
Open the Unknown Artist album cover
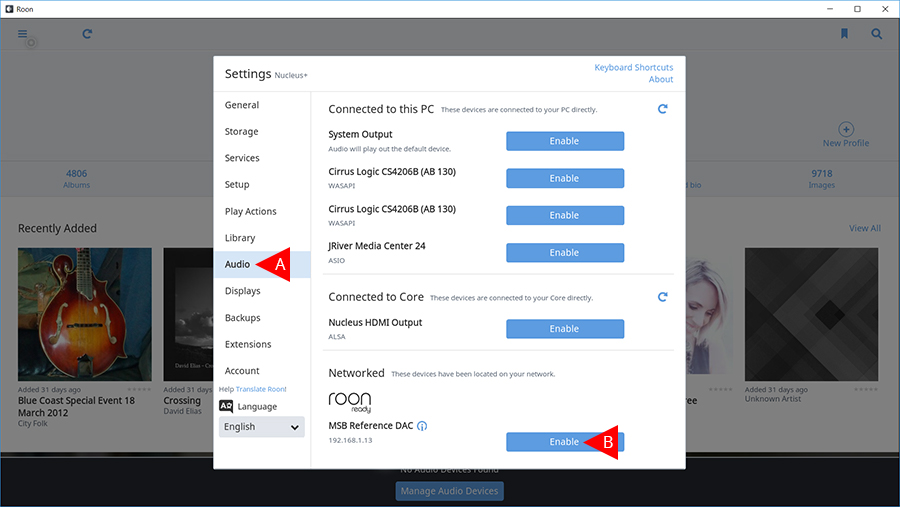(x=812, y=315)
